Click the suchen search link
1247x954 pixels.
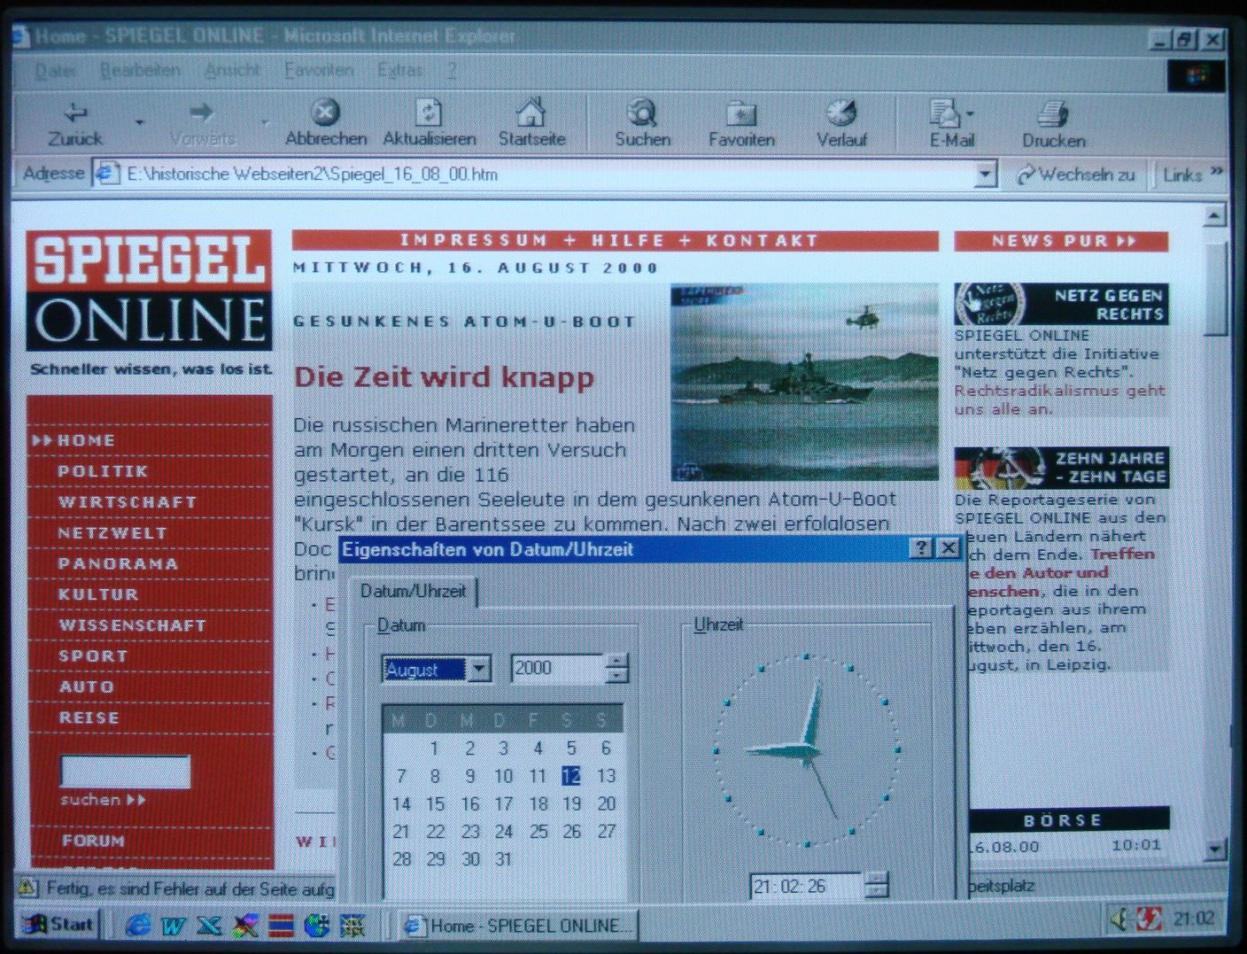point(102,800)
